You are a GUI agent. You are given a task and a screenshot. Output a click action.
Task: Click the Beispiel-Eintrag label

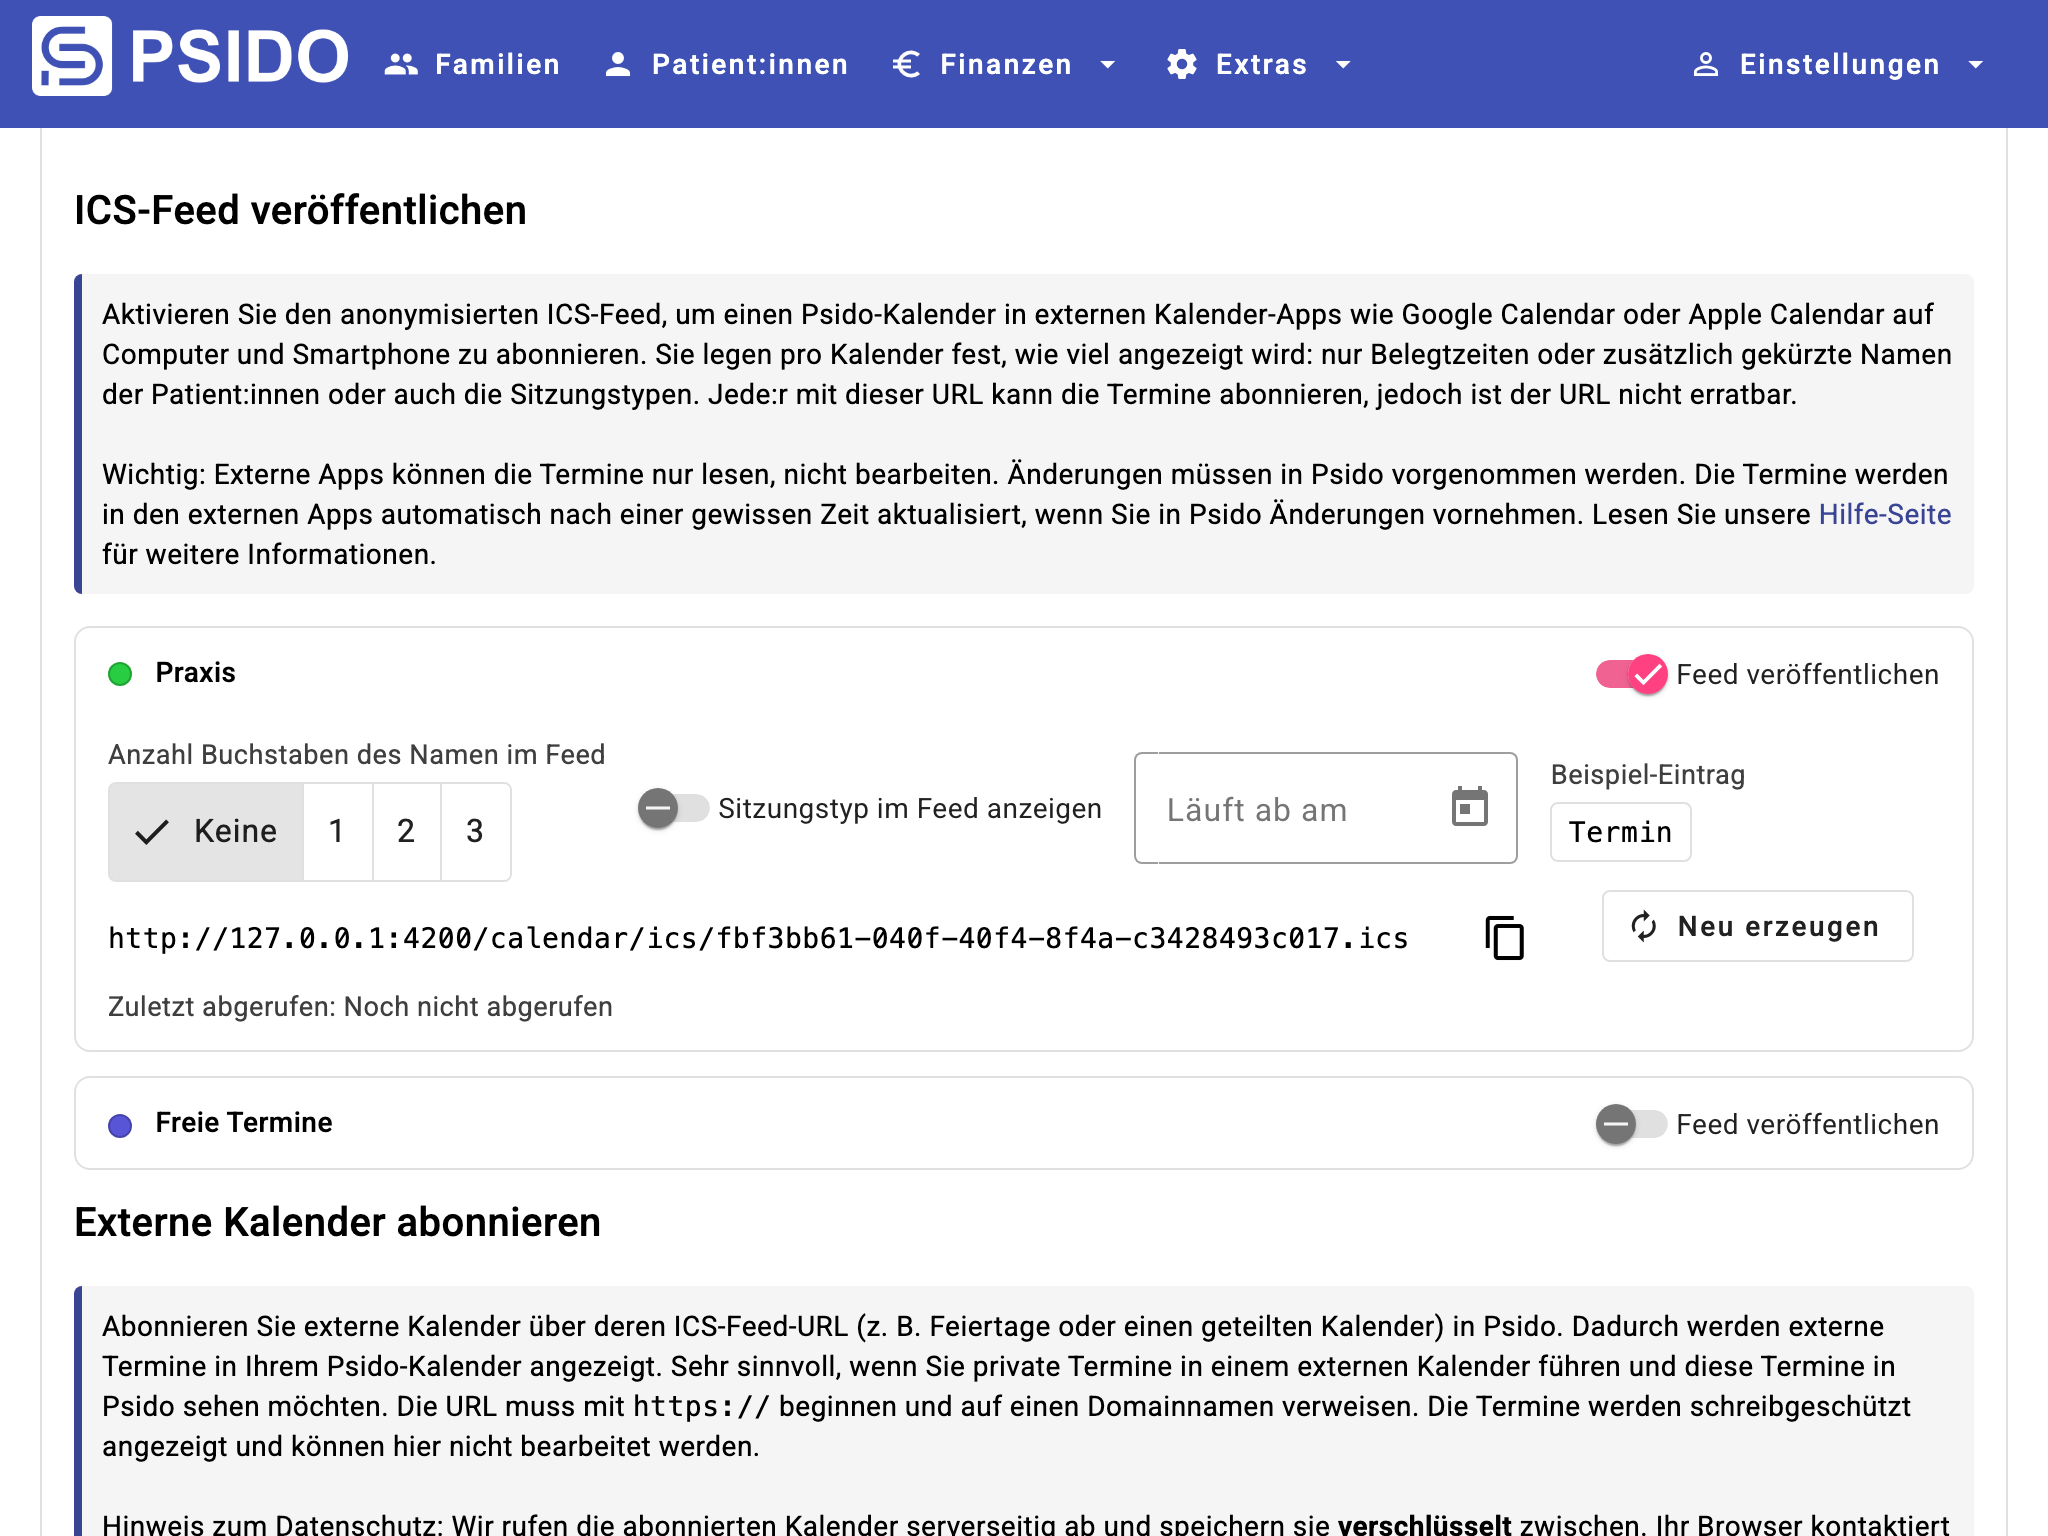point(1648,775)
